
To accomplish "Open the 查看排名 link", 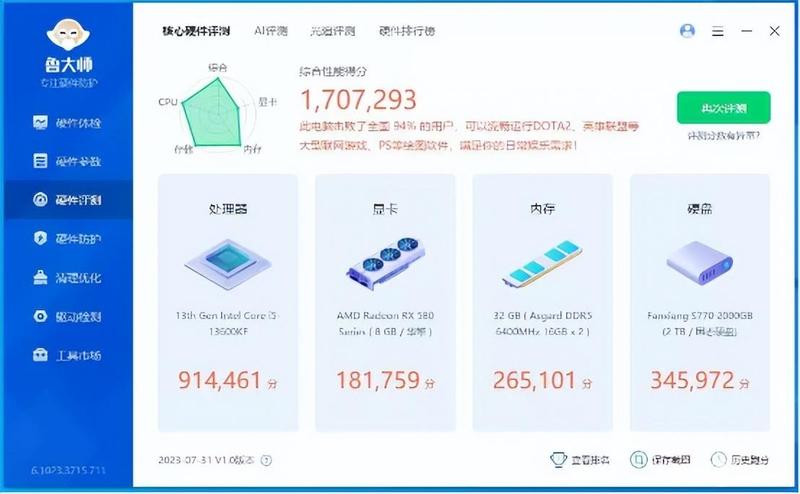I will pos(590,460).
